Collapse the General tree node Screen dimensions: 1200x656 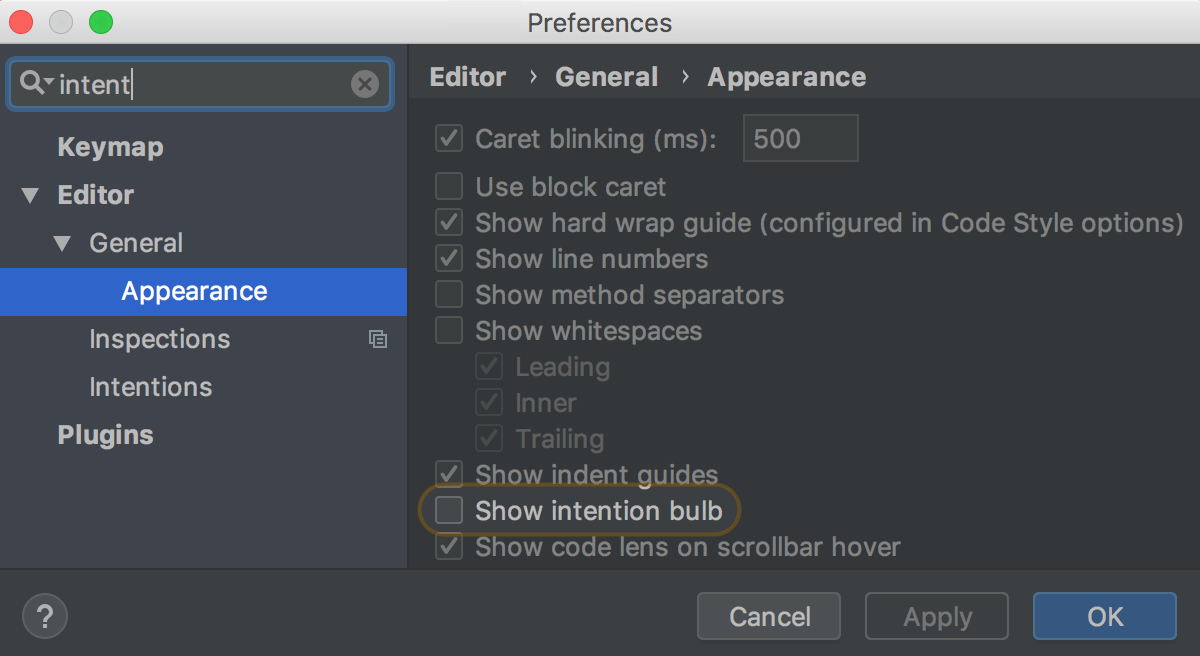[63, 243]
